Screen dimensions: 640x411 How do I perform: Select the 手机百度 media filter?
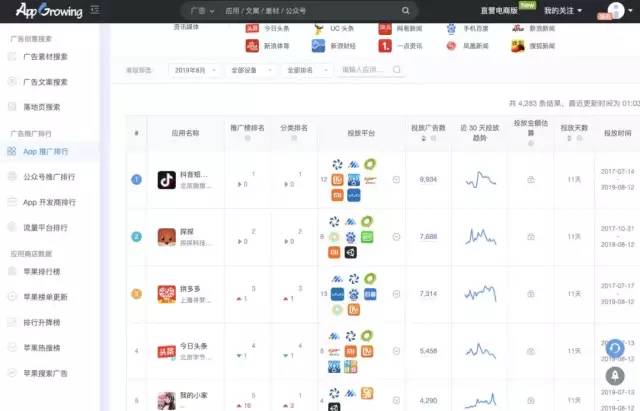467,29
